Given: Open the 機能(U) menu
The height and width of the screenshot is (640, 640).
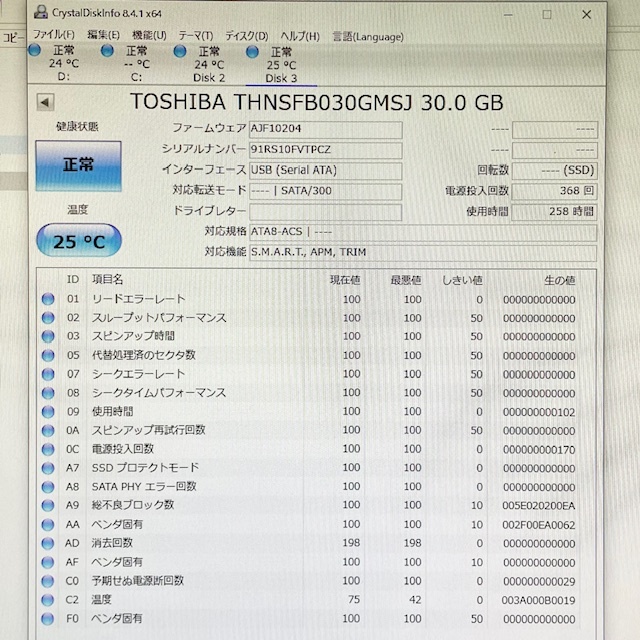Looking at the screenshot, I should (x=149, y=36).
